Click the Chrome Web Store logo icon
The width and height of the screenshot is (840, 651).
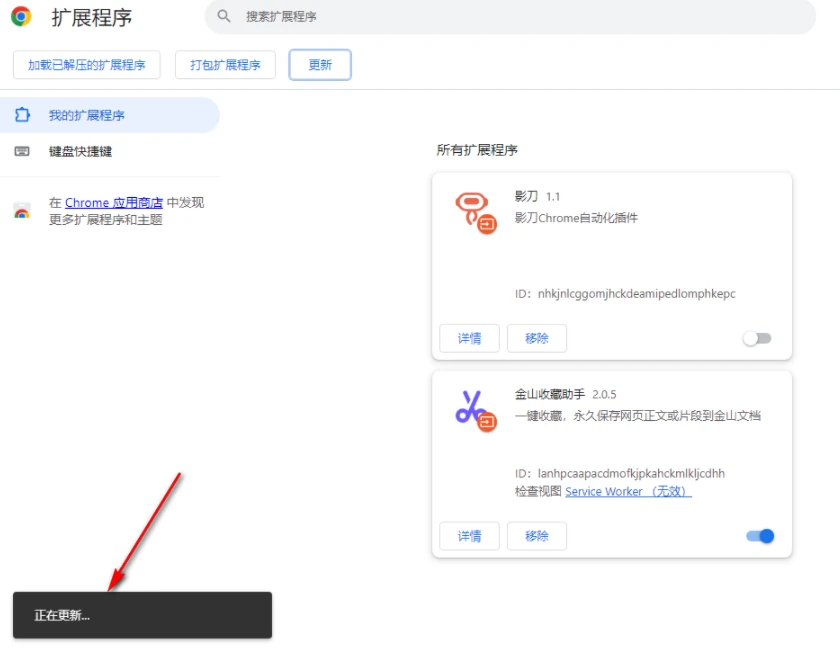tap(22, 211)
